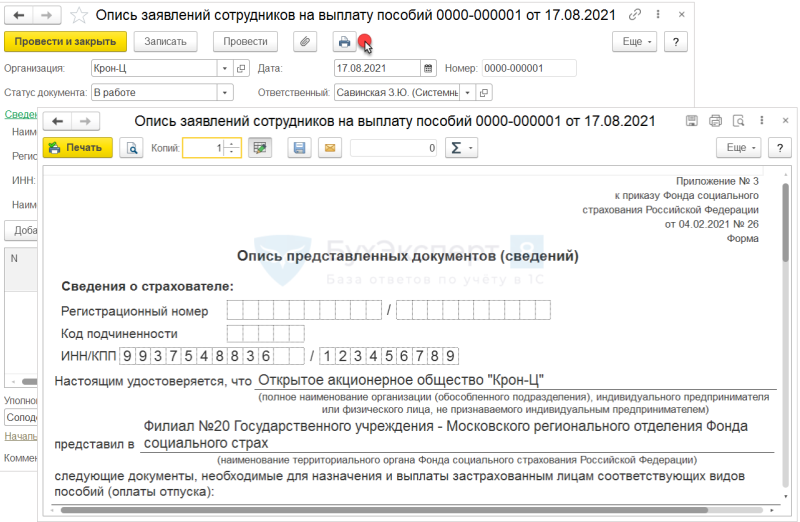Click the Дата field
This screenshot has width=800, height=522.
pyautogui.click(x=378, y=68)
